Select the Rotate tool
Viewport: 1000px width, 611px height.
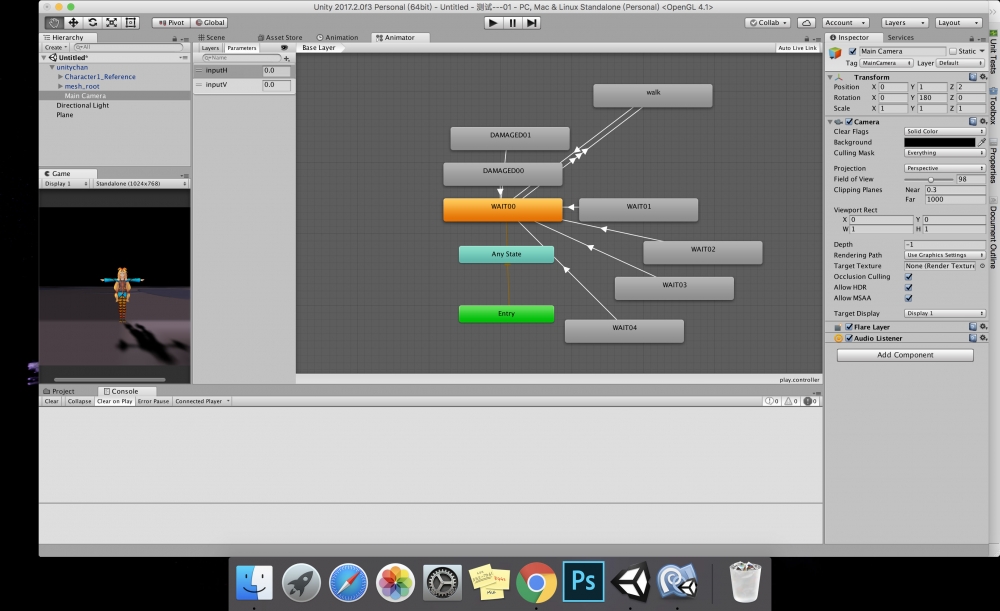pyautogui.click(x=92, y=22)
